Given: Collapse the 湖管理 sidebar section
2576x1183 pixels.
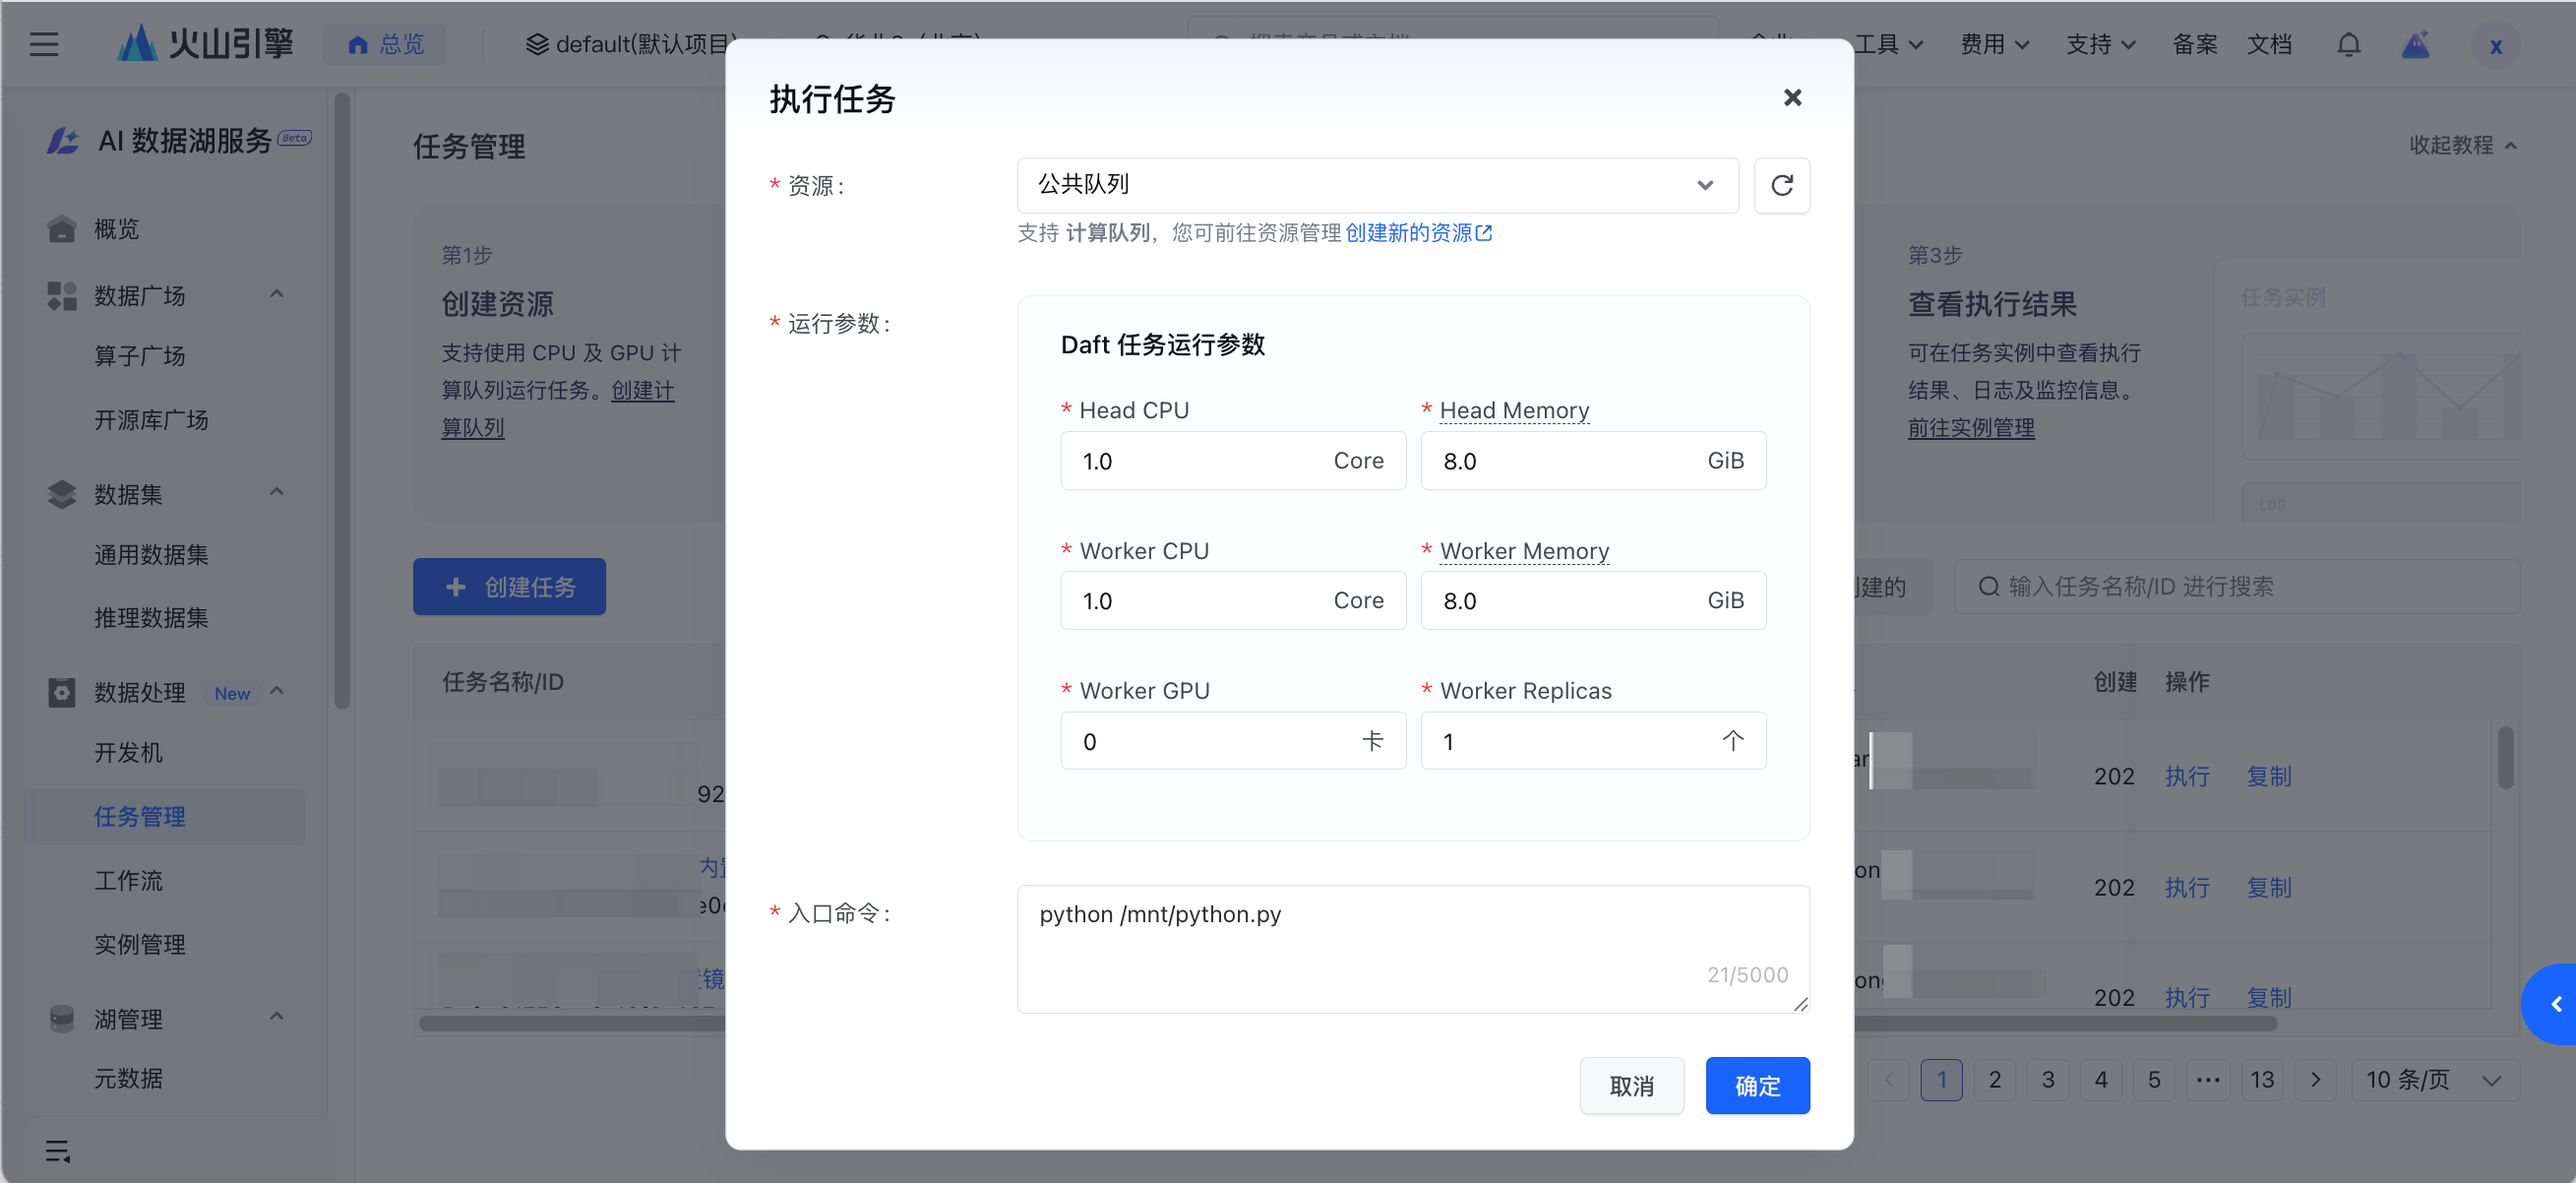Looking at the screenshot, I should [277, 1017].
